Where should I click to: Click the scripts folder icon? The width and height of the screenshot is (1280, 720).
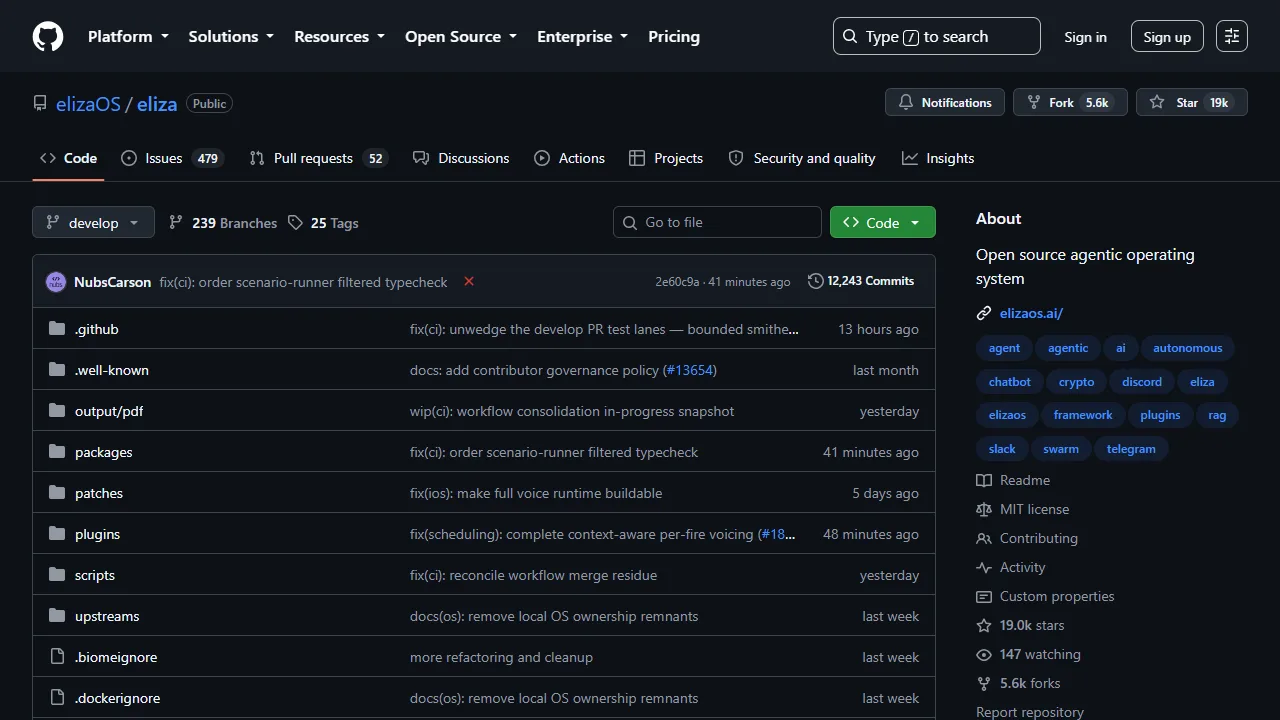[57, 574]
